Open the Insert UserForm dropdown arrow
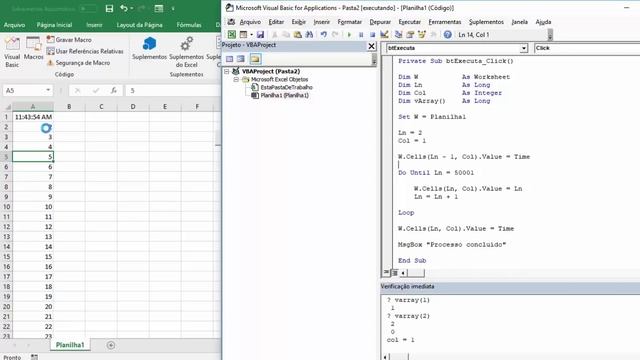The image size is (640, 360). pyautogui.click(x=251, y=35)
